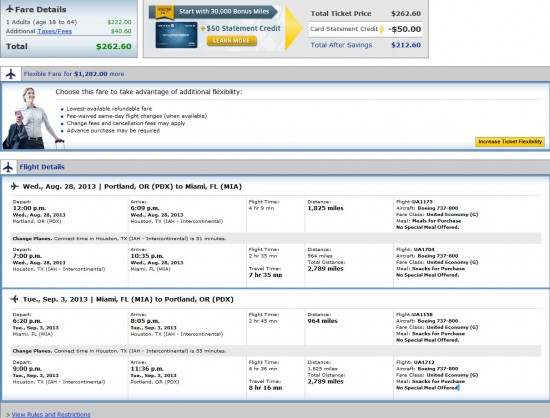Screen dimensions: 550x418
Task: Click the credit card image in promo banner
Action: (x=176, y=35)
